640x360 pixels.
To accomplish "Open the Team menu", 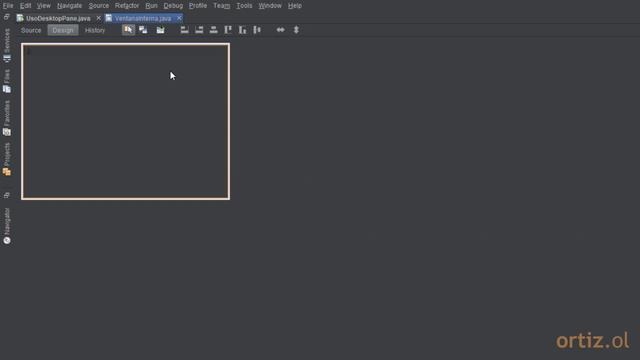I will coord(222,6).
